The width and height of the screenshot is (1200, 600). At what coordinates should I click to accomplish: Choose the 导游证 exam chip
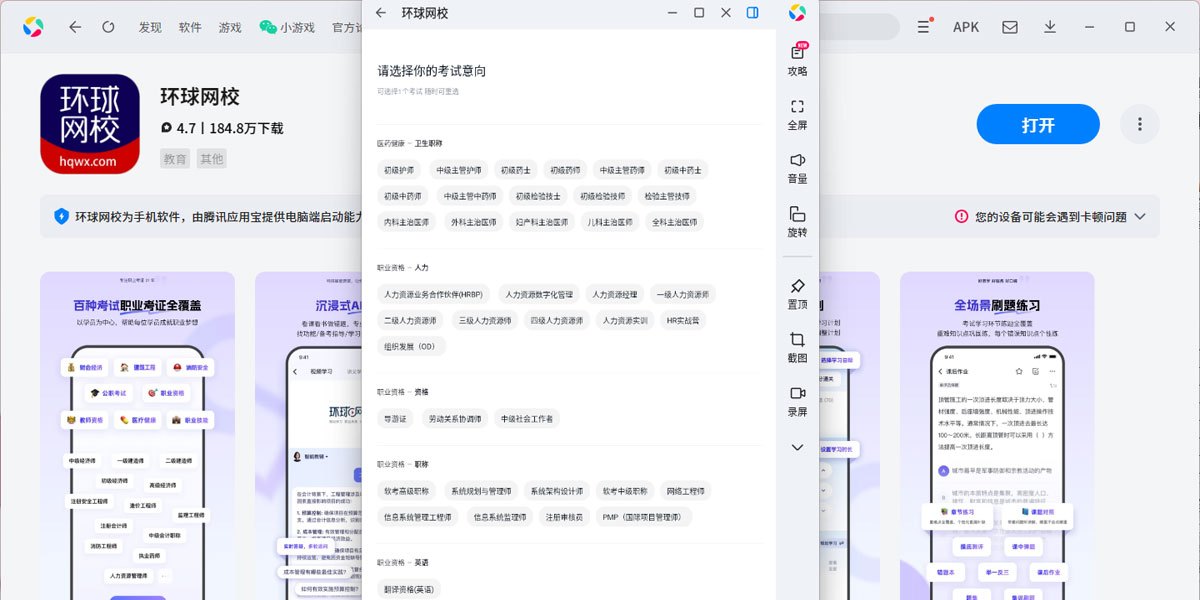pos(395,418)
